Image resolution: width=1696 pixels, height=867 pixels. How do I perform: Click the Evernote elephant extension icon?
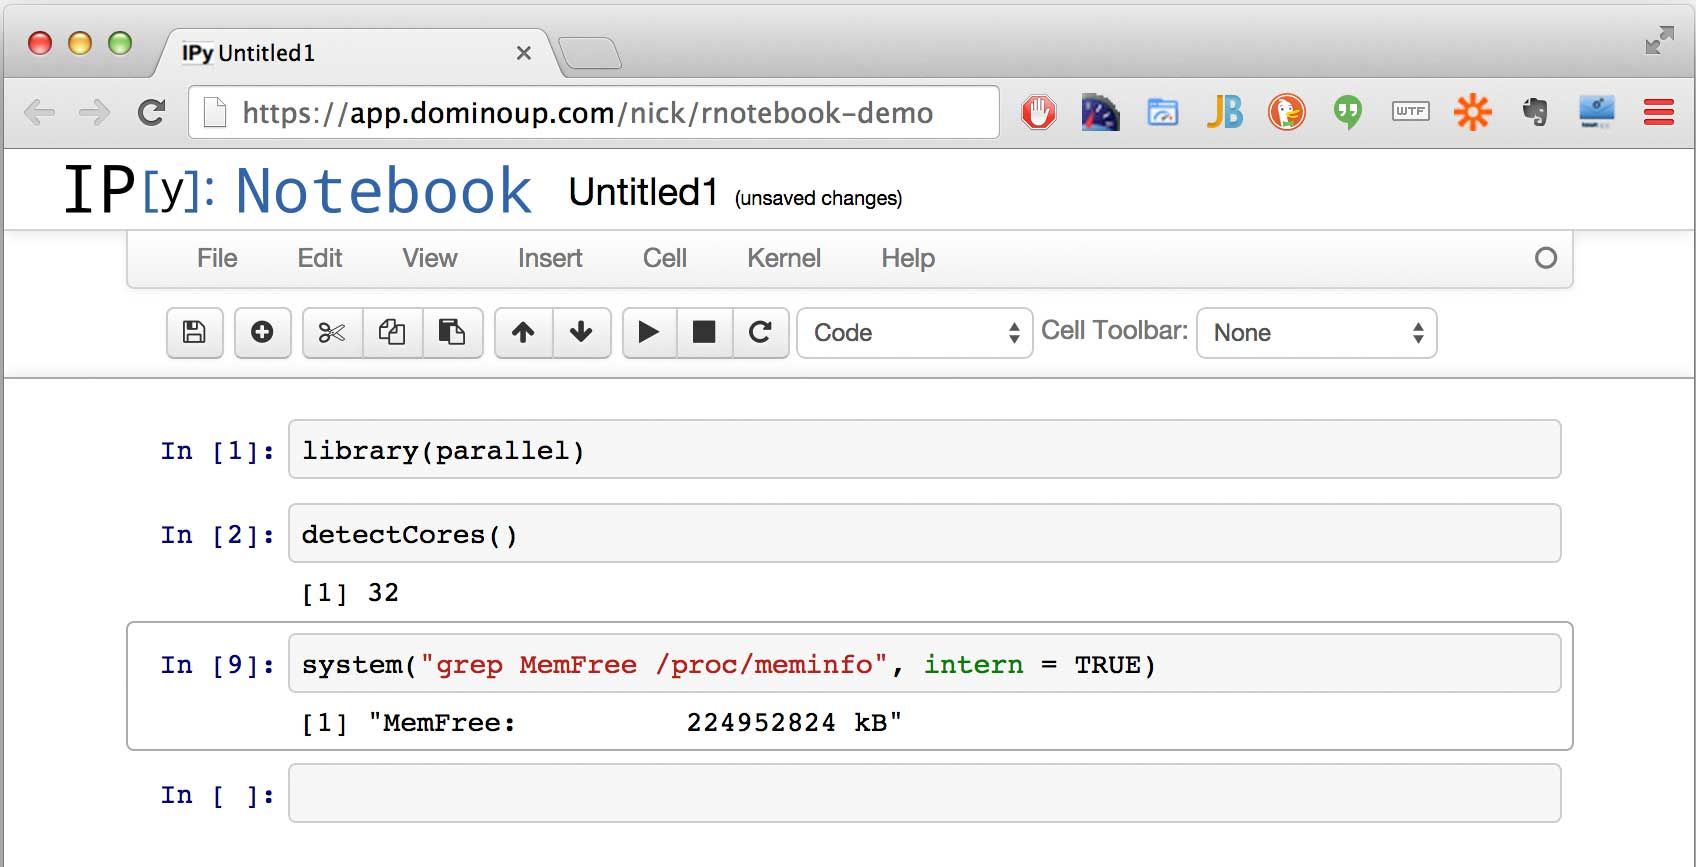click(1535, 112)
